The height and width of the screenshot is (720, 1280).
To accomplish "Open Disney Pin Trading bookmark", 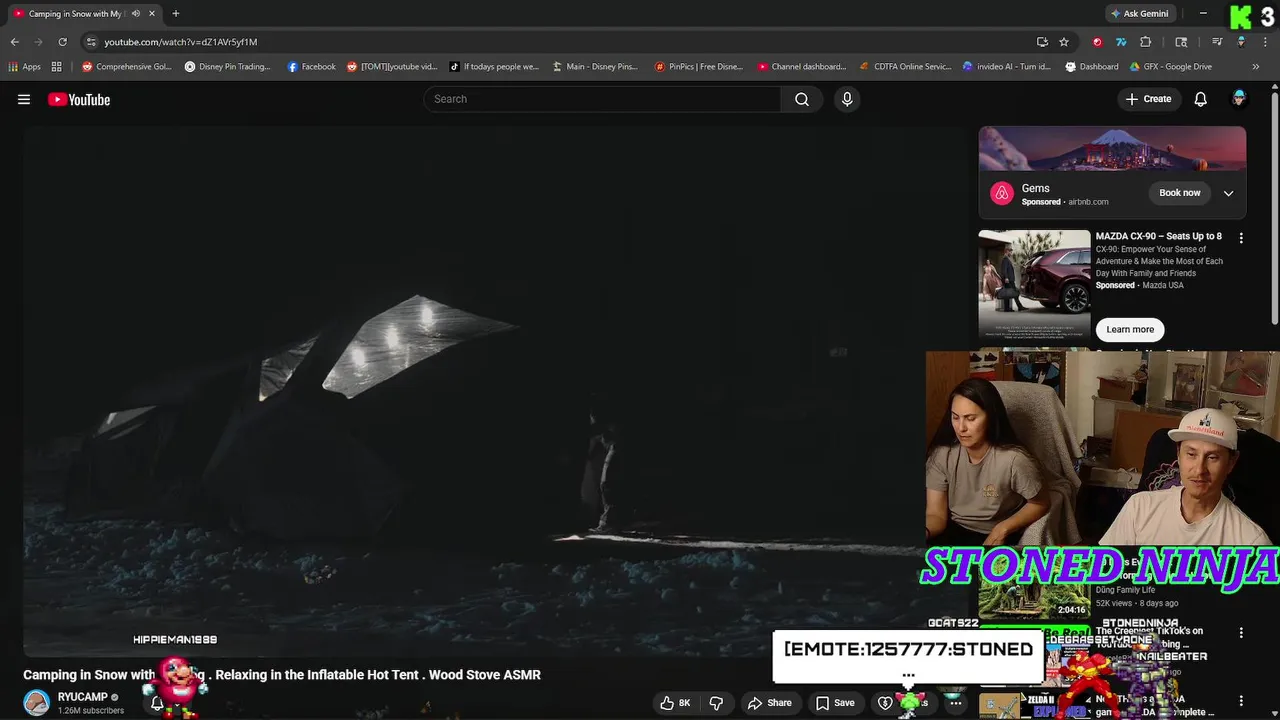I will click(x=227, y=67).
